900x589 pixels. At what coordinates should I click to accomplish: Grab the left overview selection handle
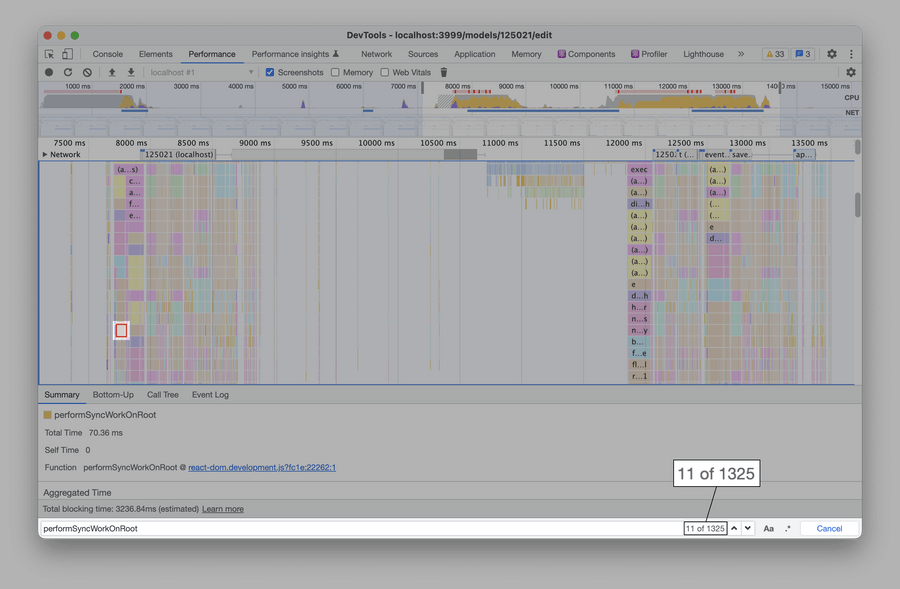[x=422, y=87]
